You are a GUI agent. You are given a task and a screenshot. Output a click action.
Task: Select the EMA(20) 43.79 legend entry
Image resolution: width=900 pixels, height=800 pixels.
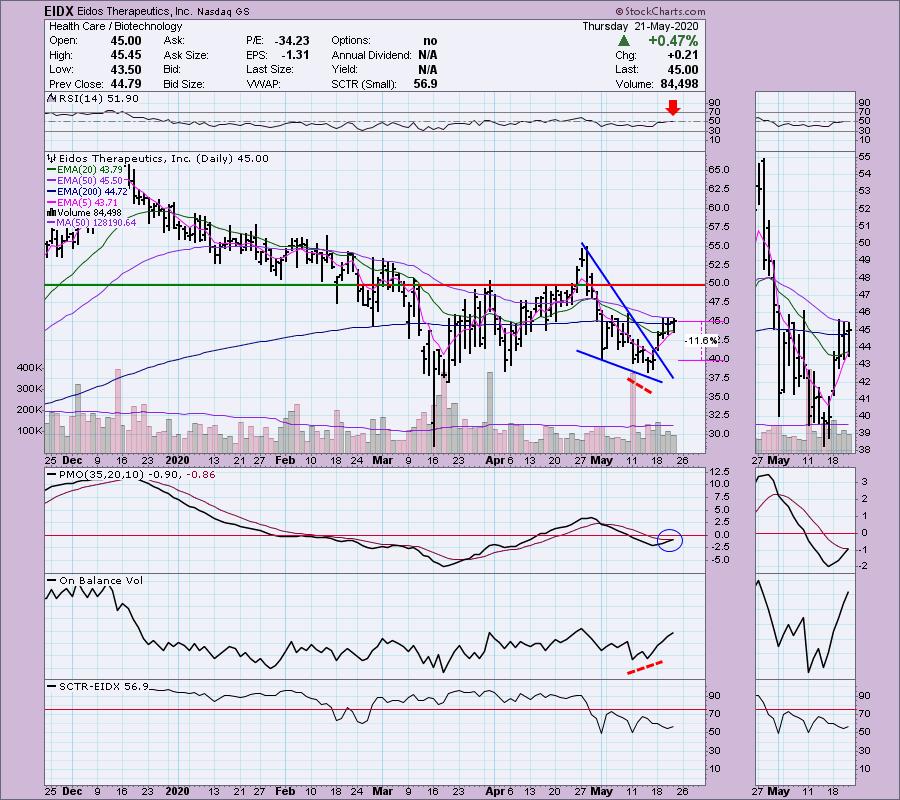click(85, 170)
